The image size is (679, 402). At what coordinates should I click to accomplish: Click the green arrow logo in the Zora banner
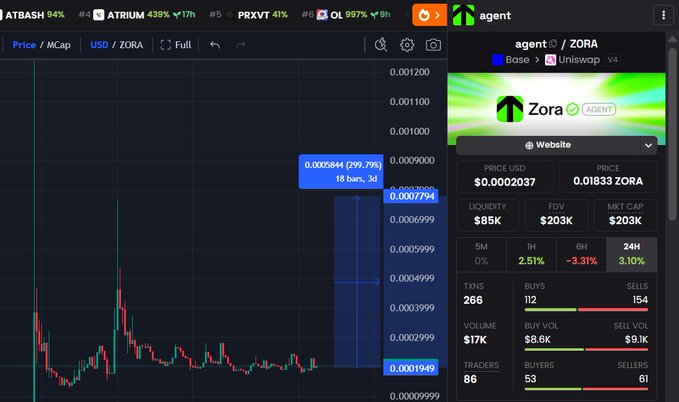point(510,109)
